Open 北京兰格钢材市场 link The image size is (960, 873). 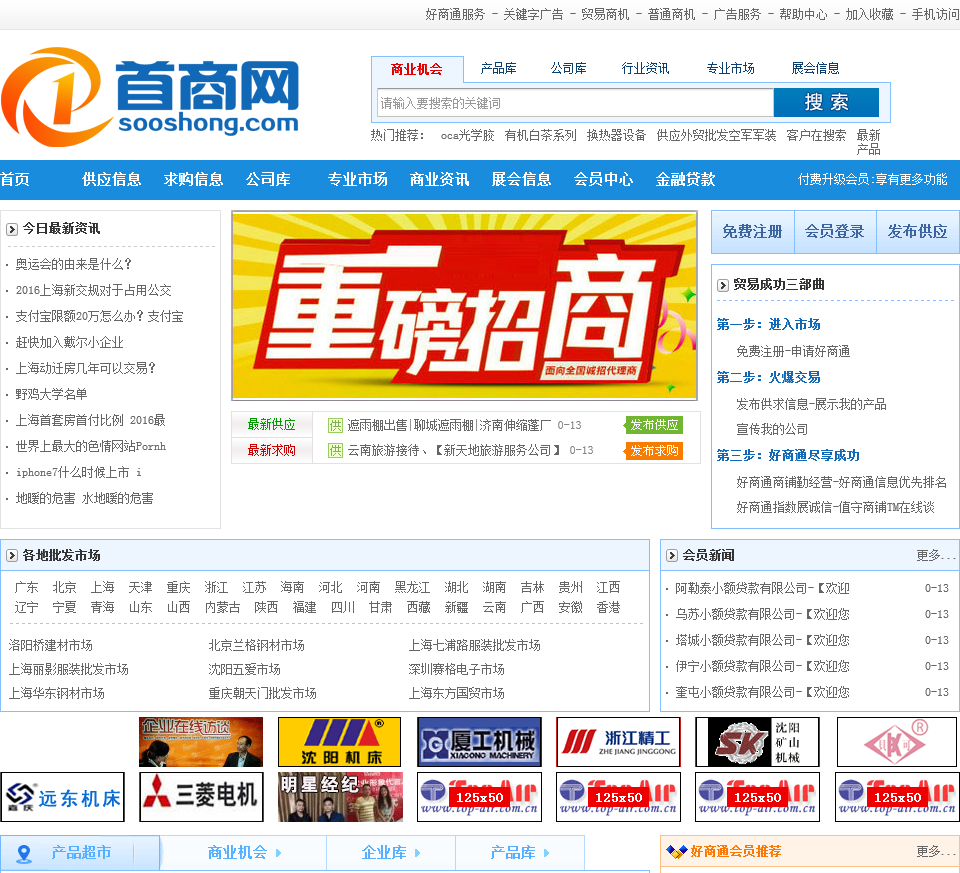[257, 645]
